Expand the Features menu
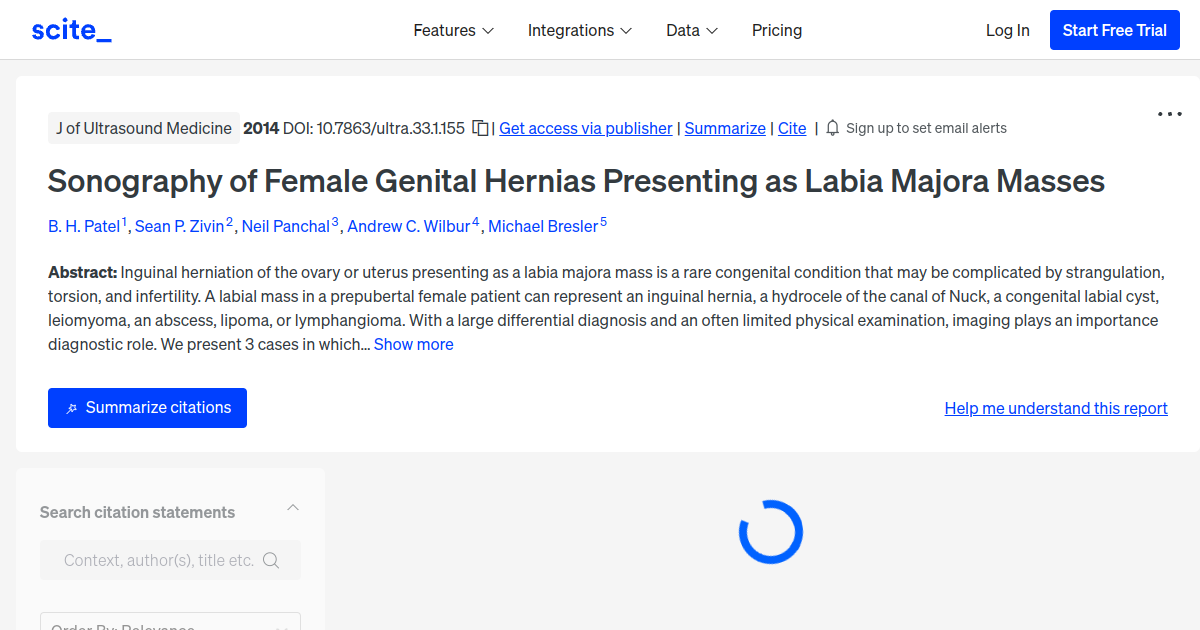This screenshot has width=1200, height=630. [x=454, y=30]
